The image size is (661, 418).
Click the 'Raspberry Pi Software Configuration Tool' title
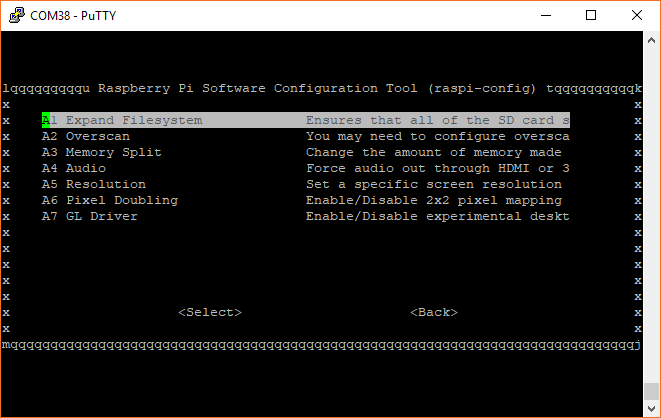258,88
